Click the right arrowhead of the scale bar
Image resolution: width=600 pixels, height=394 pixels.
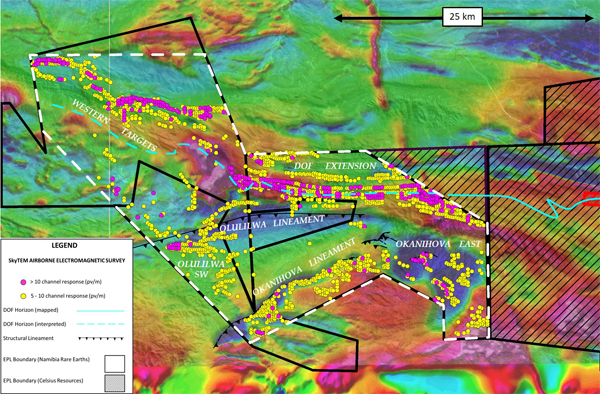587,18
